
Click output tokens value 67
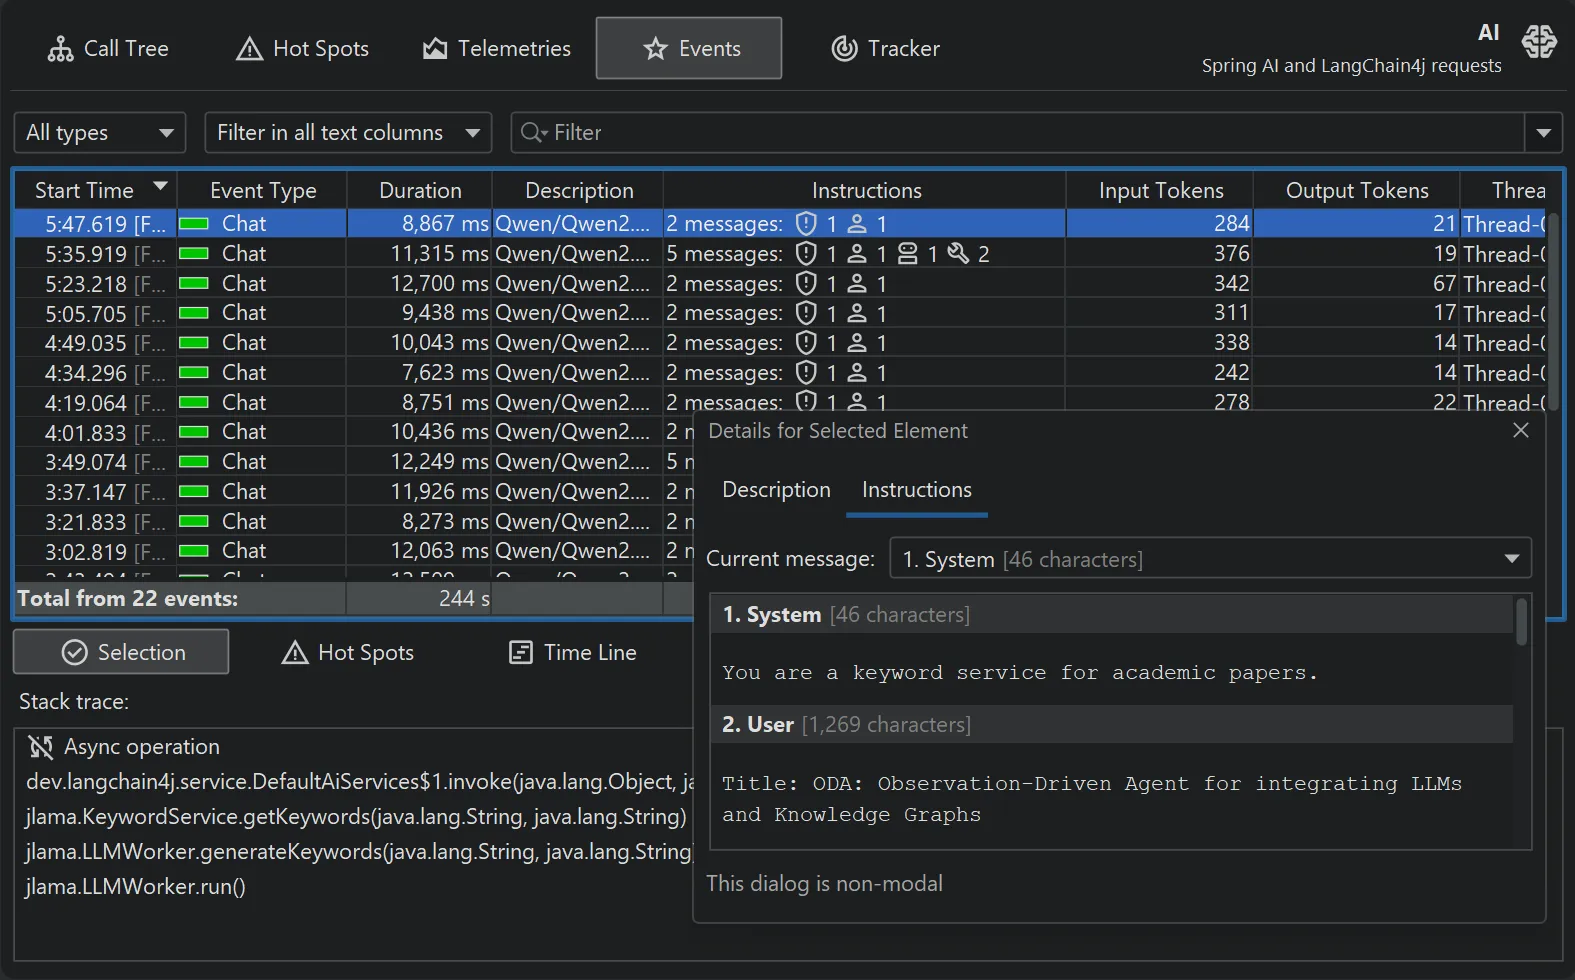click(1444, 284)
